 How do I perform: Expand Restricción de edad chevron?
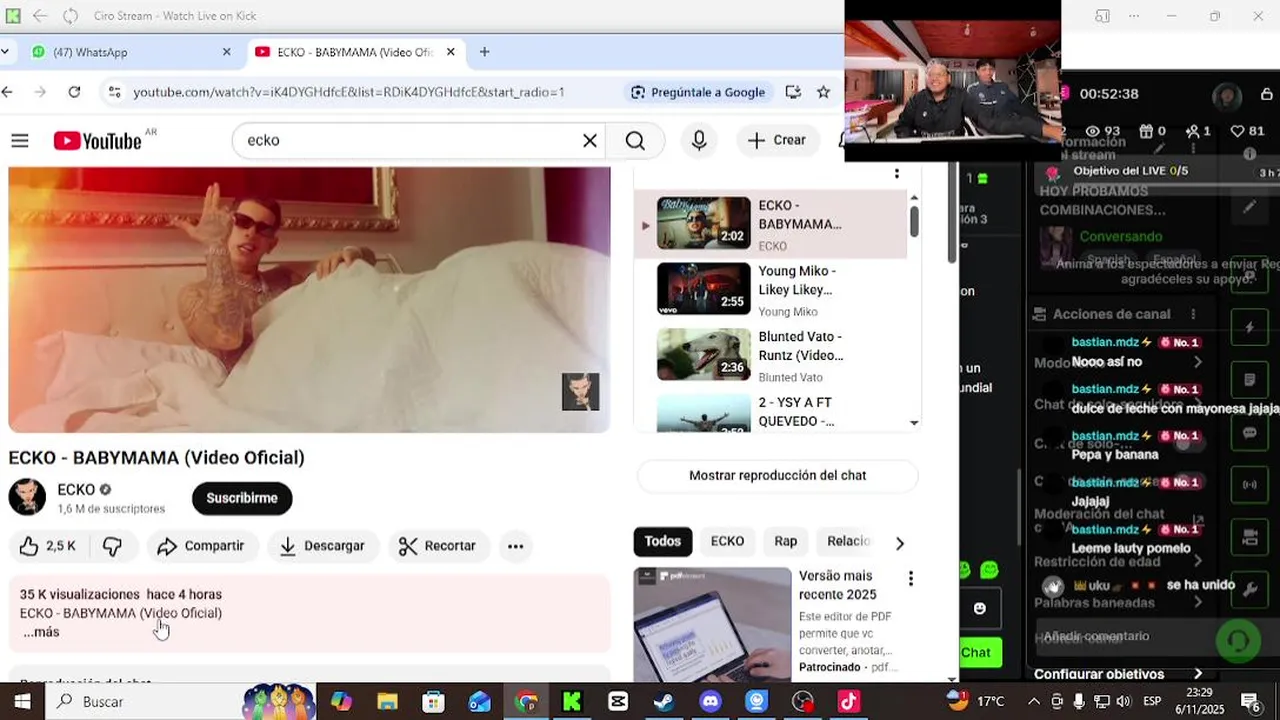(1198, 561)
